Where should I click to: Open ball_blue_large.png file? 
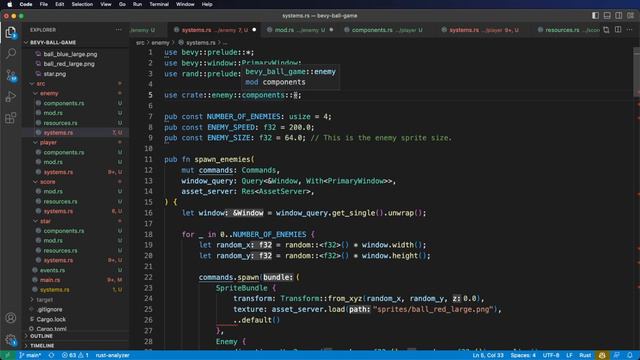70,54
